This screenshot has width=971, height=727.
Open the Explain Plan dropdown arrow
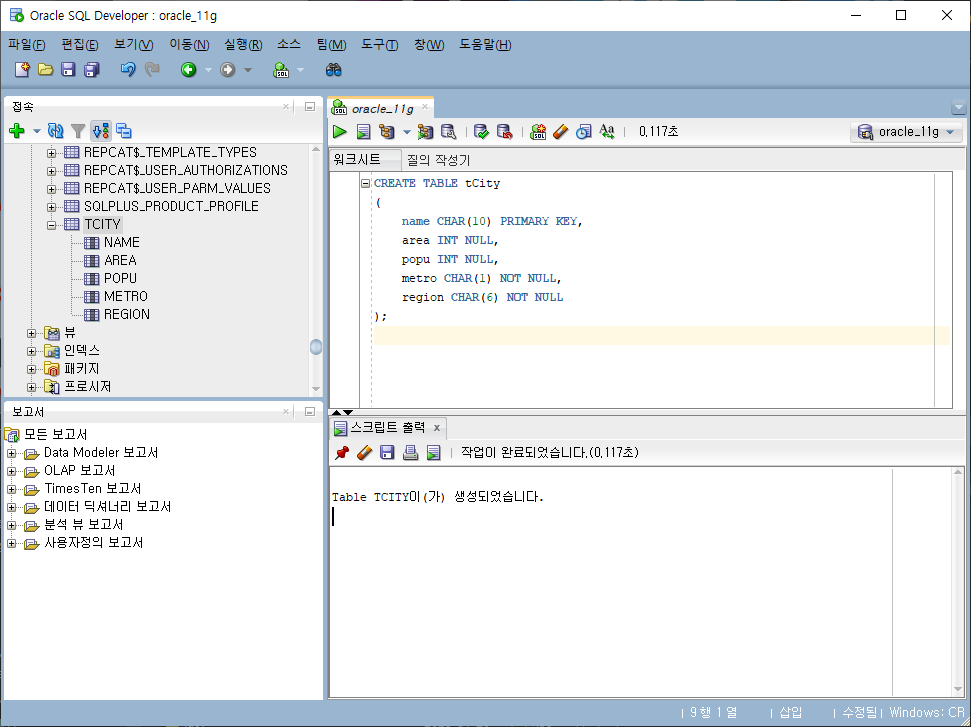pyautogui.click(x=406, y=132)
